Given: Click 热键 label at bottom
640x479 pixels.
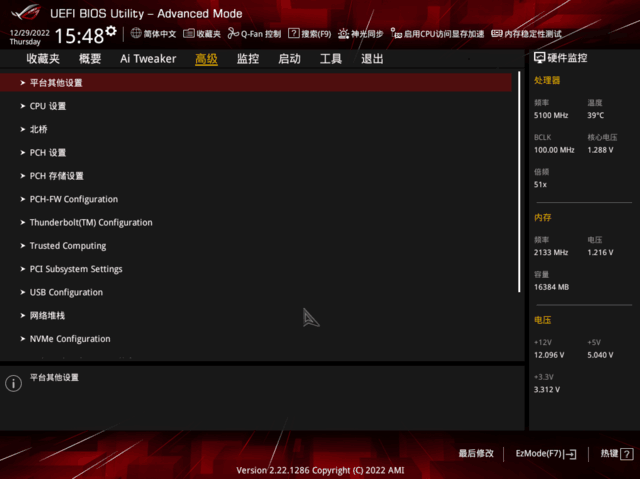Looking at the screenshot, I should point(609,454).
